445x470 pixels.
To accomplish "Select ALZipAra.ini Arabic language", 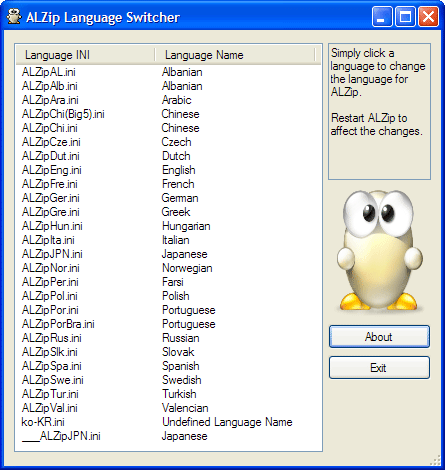I will click(x=169, y=100).
